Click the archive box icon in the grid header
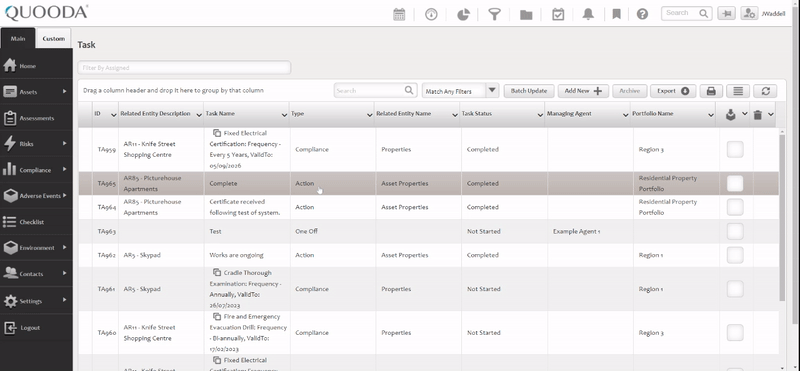Screen dimensions: 800x371 (x=731, y=115)
